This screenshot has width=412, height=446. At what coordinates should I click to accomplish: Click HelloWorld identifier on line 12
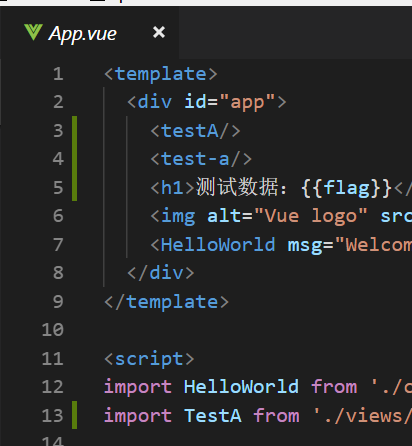pyautogui.click(x=241, y=387)
